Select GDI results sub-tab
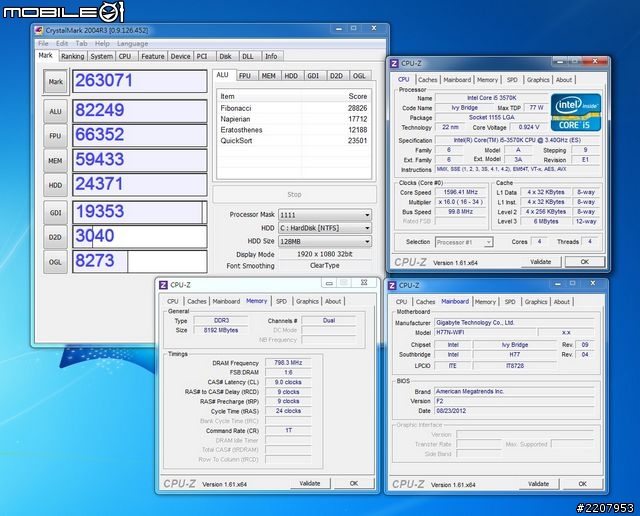The height and width of the screenshot is (516, 640). tap(313, 76)
